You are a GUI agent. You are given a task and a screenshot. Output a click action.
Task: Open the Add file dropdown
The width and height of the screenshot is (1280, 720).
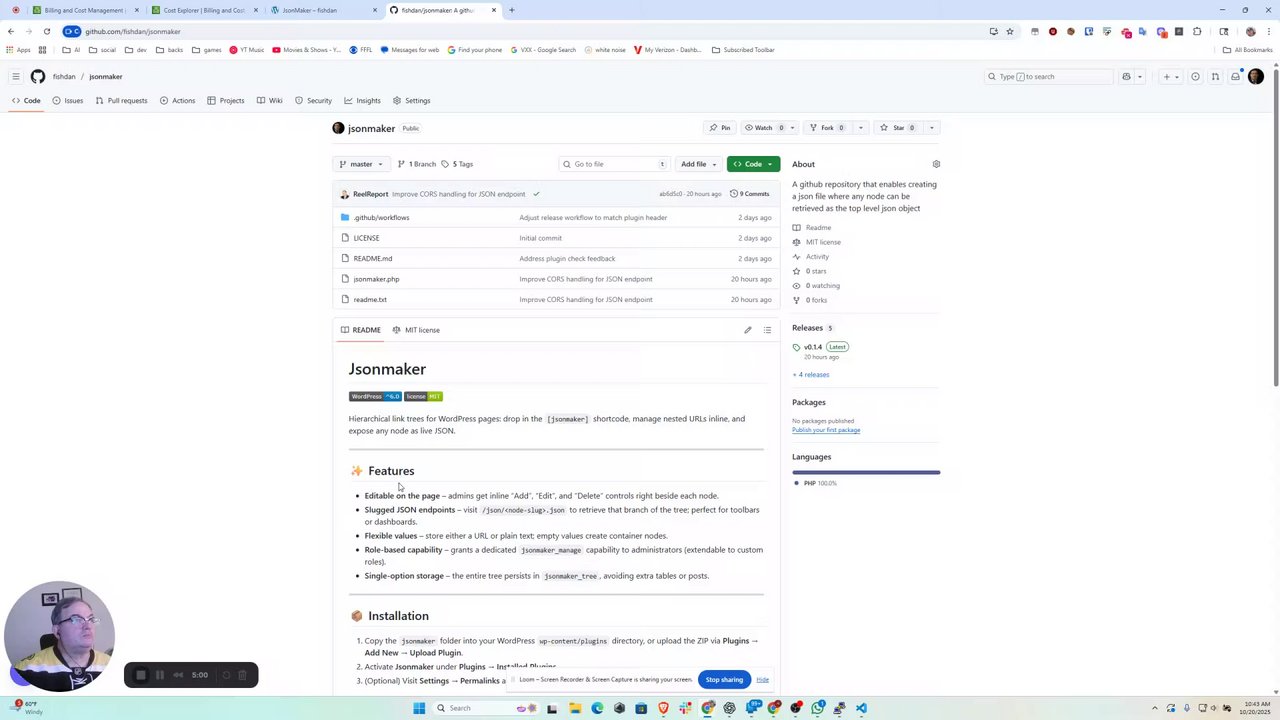[699, 164]
